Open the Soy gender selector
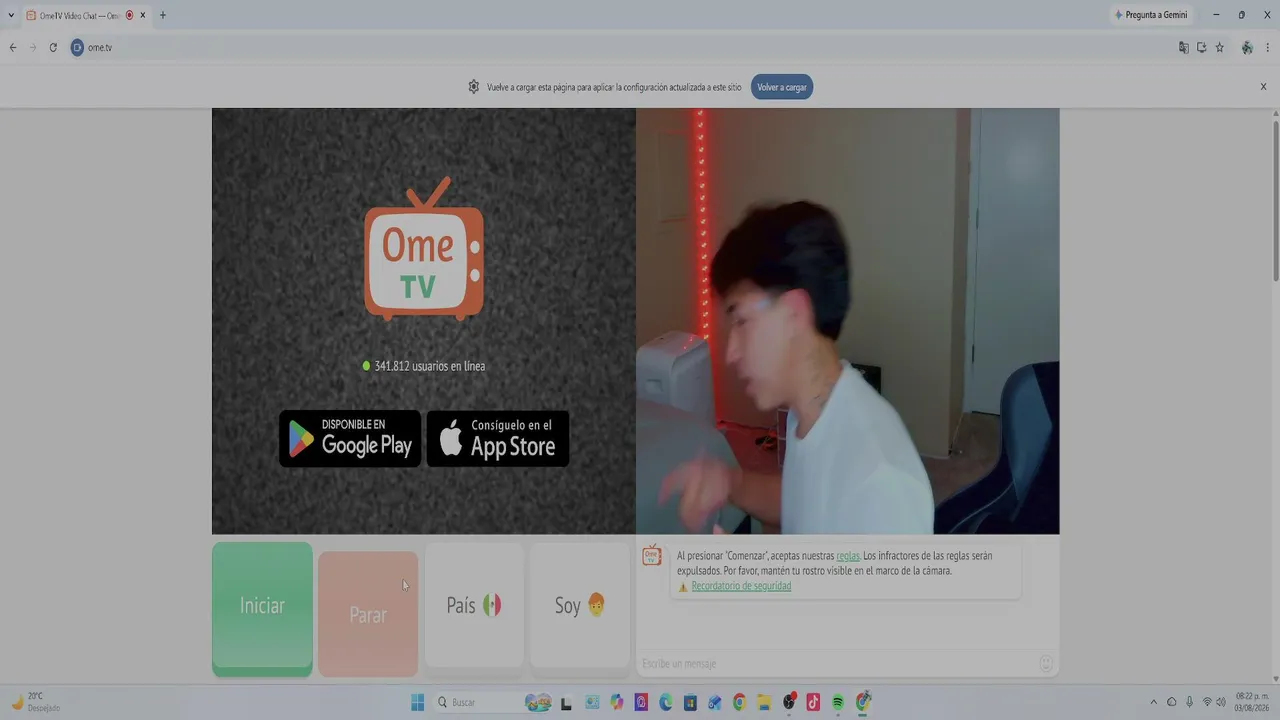 click(x=580, y=605)
